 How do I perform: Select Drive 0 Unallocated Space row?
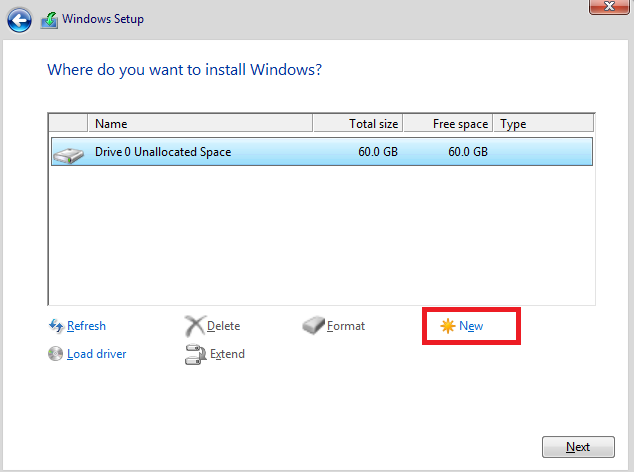322,152
